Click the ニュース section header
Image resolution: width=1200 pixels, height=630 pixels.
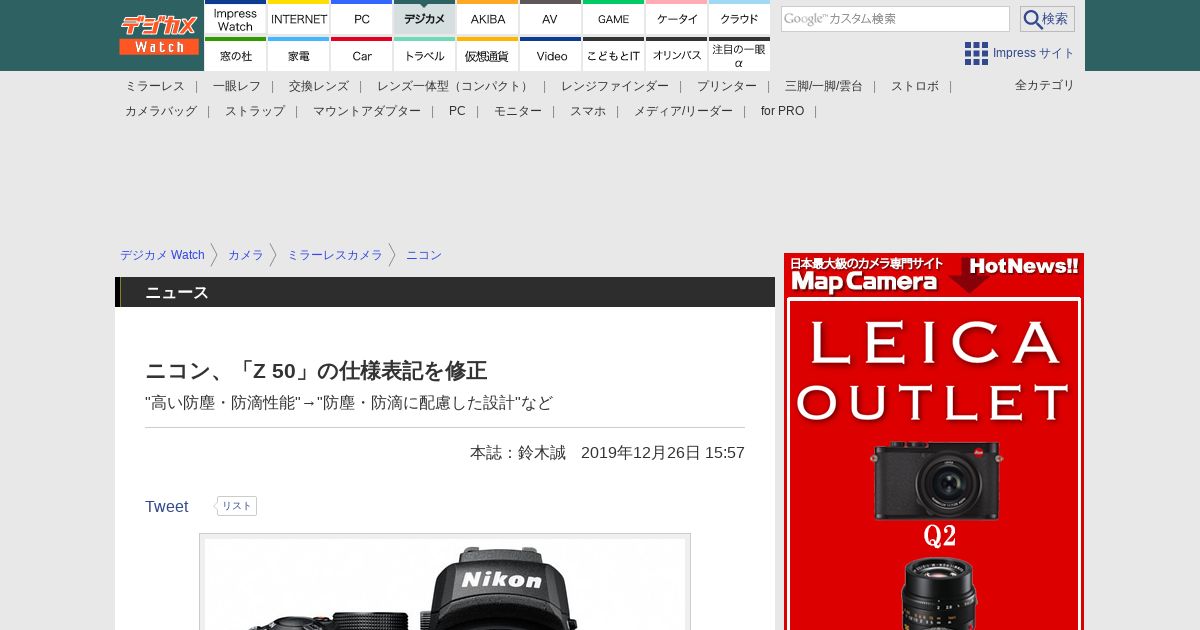pyautogui.click(x=445, y=292)
